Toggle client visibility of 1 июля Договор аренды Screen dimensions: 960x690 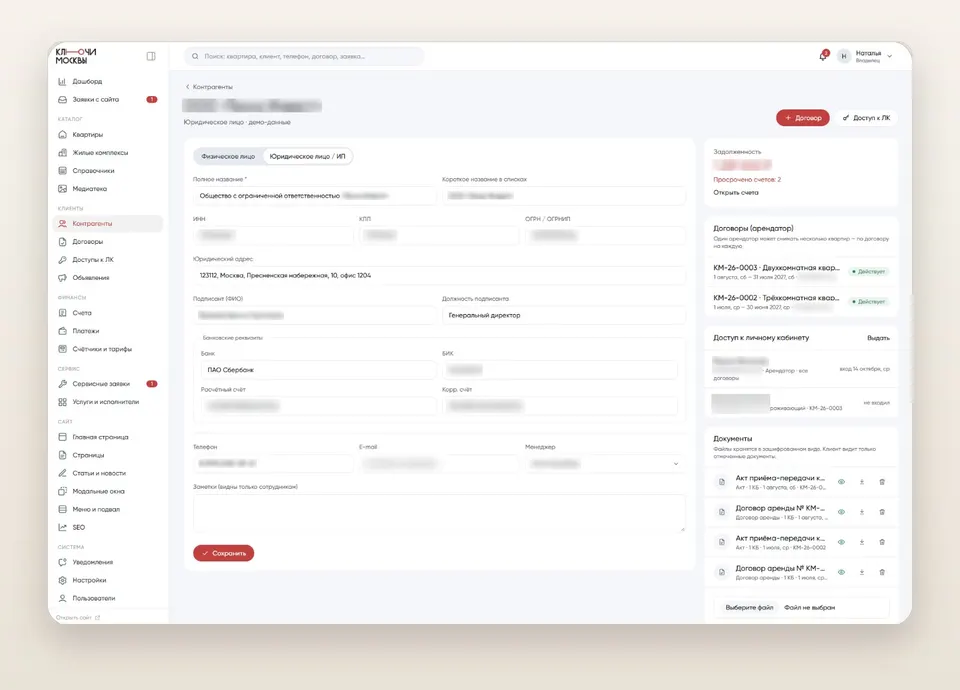coord(841,572)
